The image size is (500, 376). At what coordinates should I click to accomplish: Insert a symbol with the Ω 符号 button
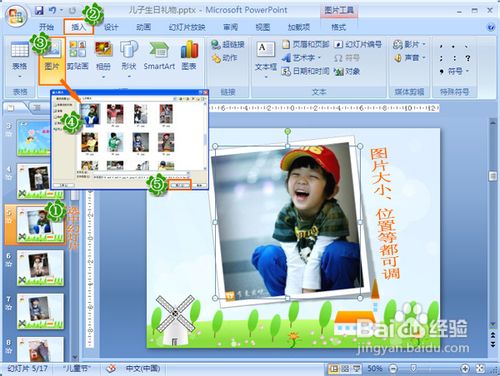[x=346, y=58]
